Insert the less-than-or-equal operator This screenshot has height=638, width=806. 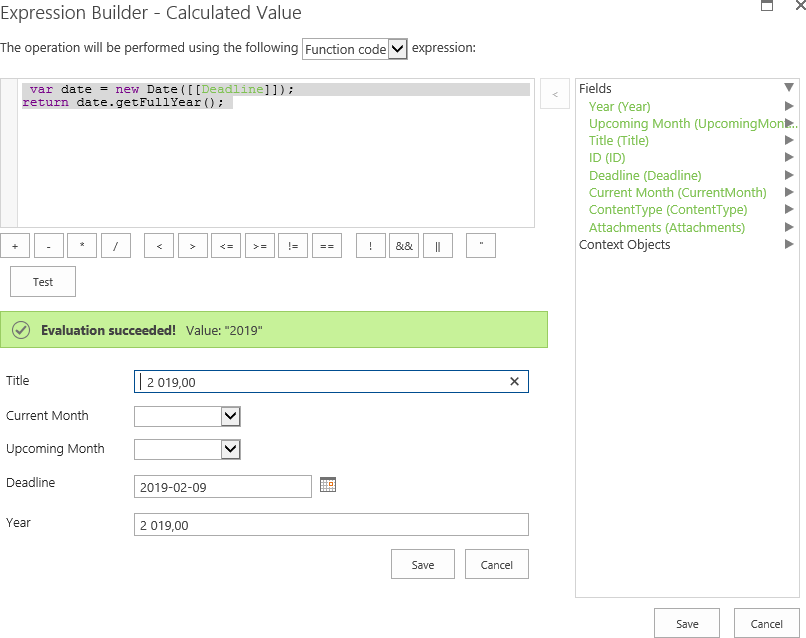[x=226, y=246]
